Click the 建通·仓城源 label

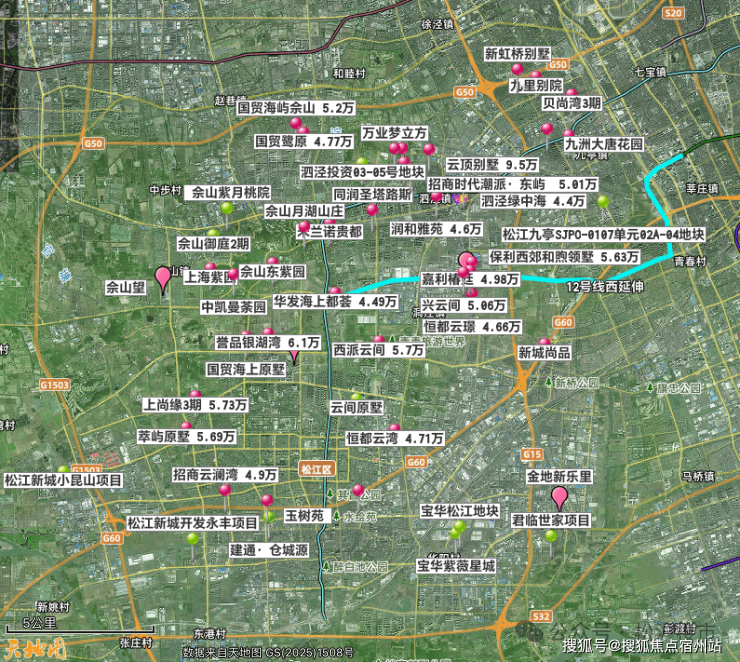click(269, 550)
